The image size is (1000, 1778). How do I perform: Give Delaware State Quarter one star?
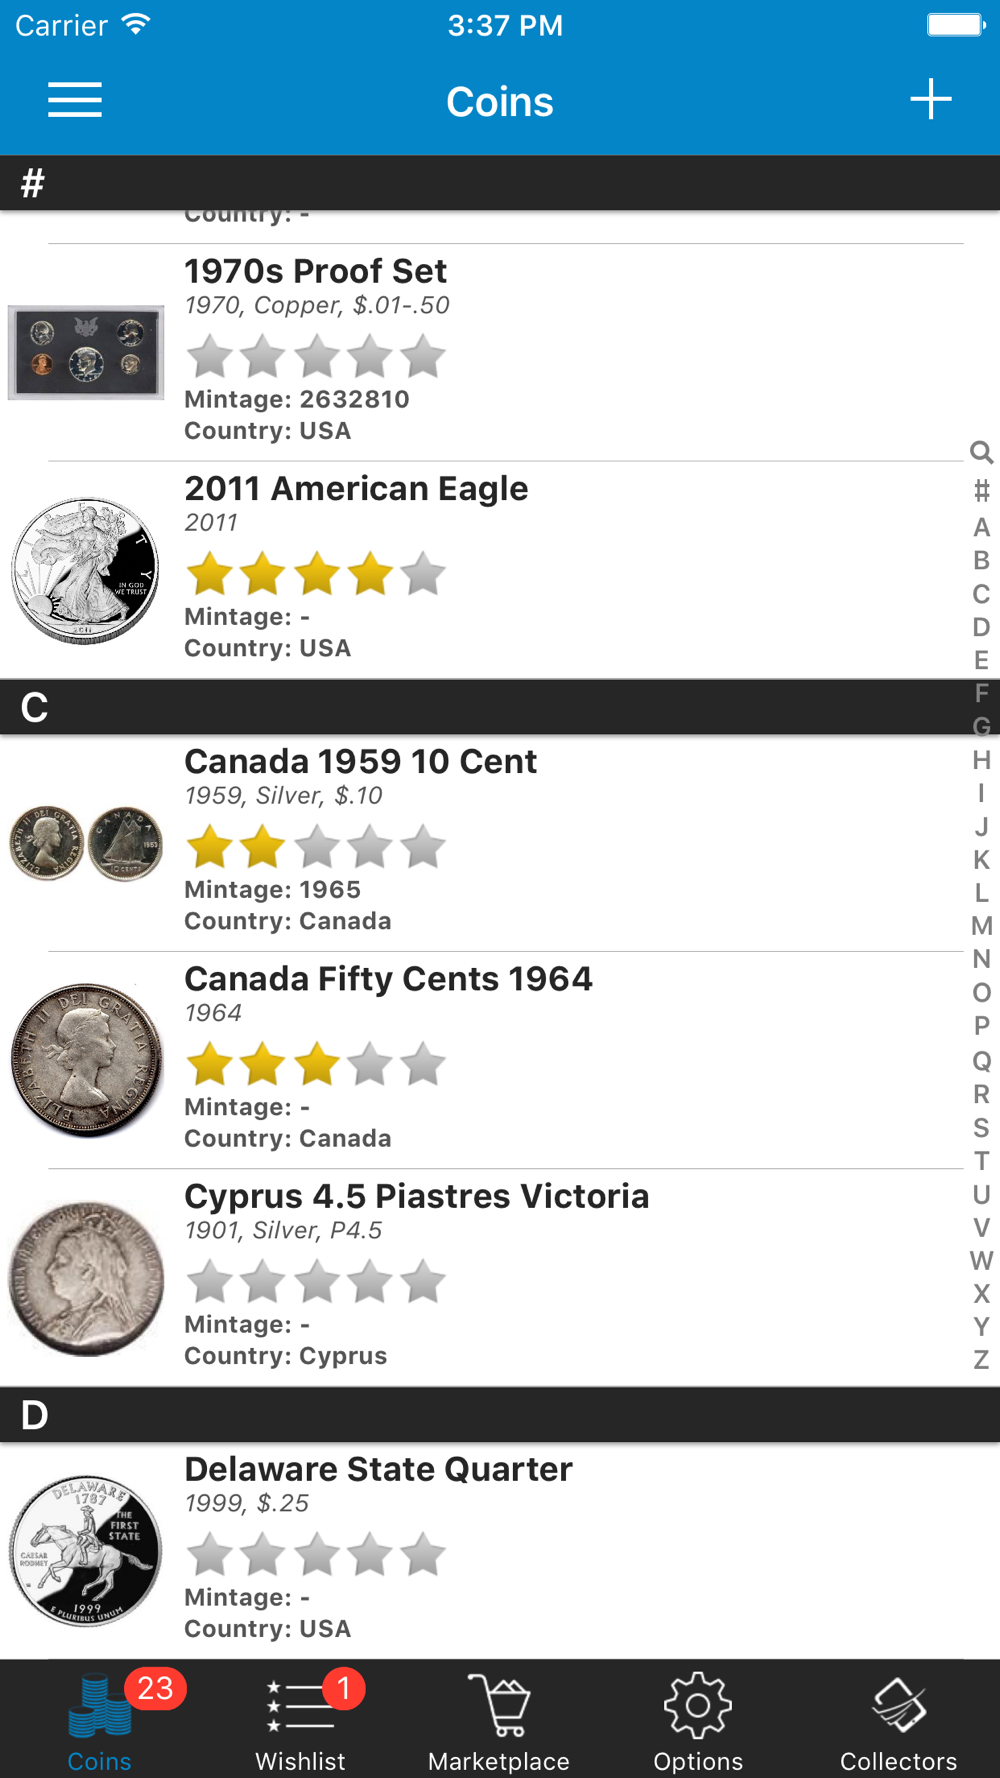[x=210, y=1556]
